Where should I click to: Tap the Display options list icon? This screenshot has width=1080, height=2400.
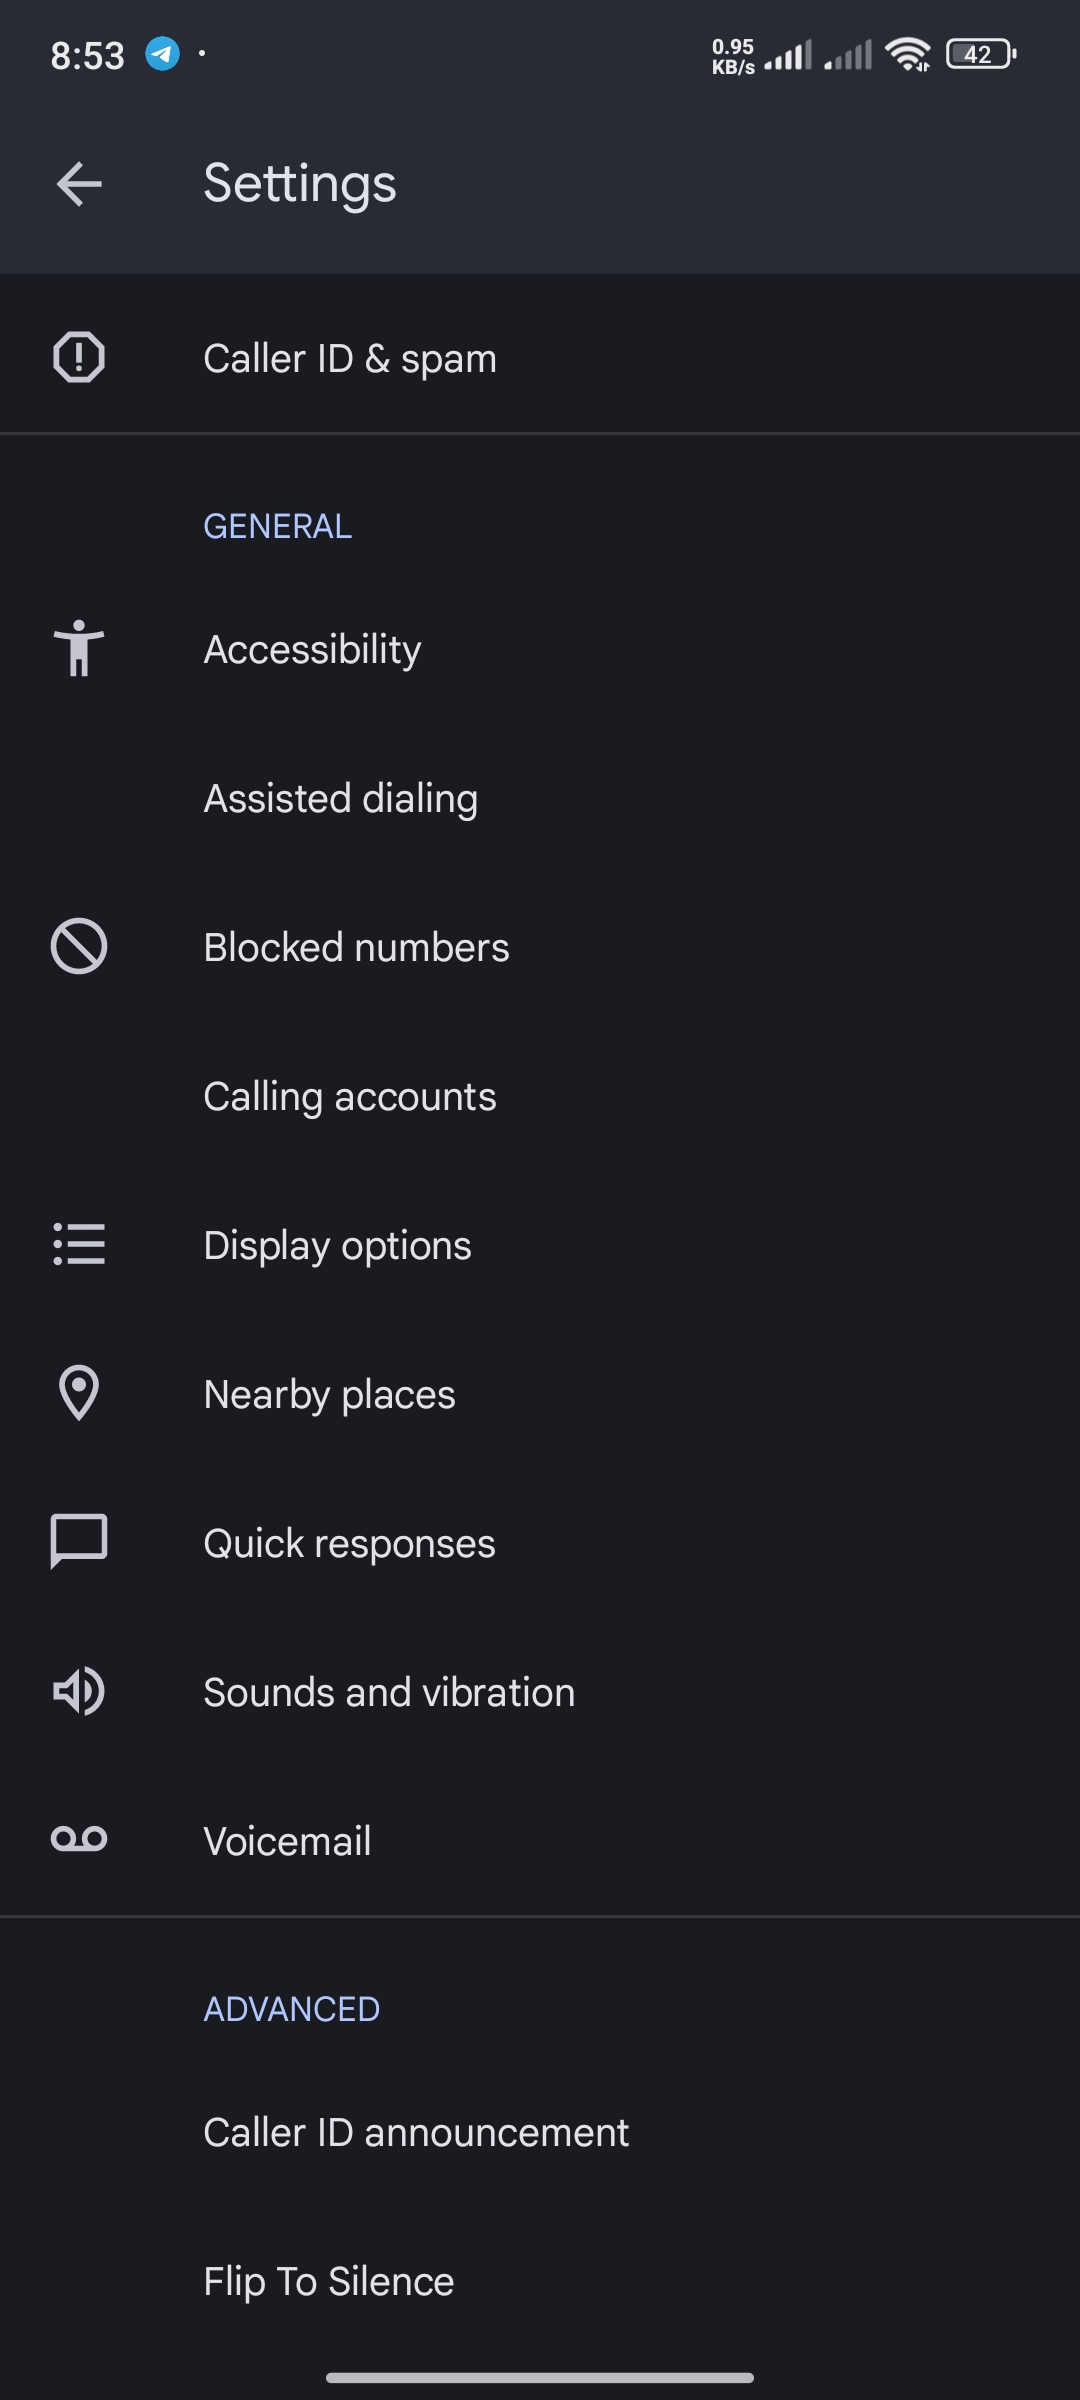click(79, 1244)
